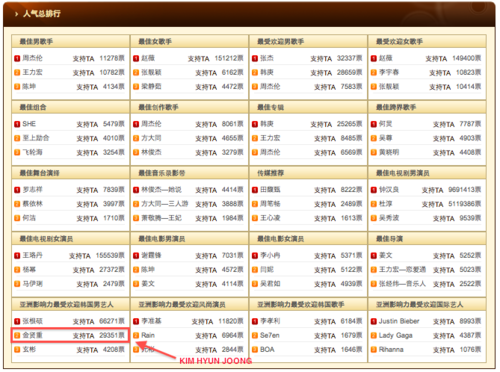Click 支持TA for 钟汉良
Screen dimensions: 500x372
tap(432, 190)
